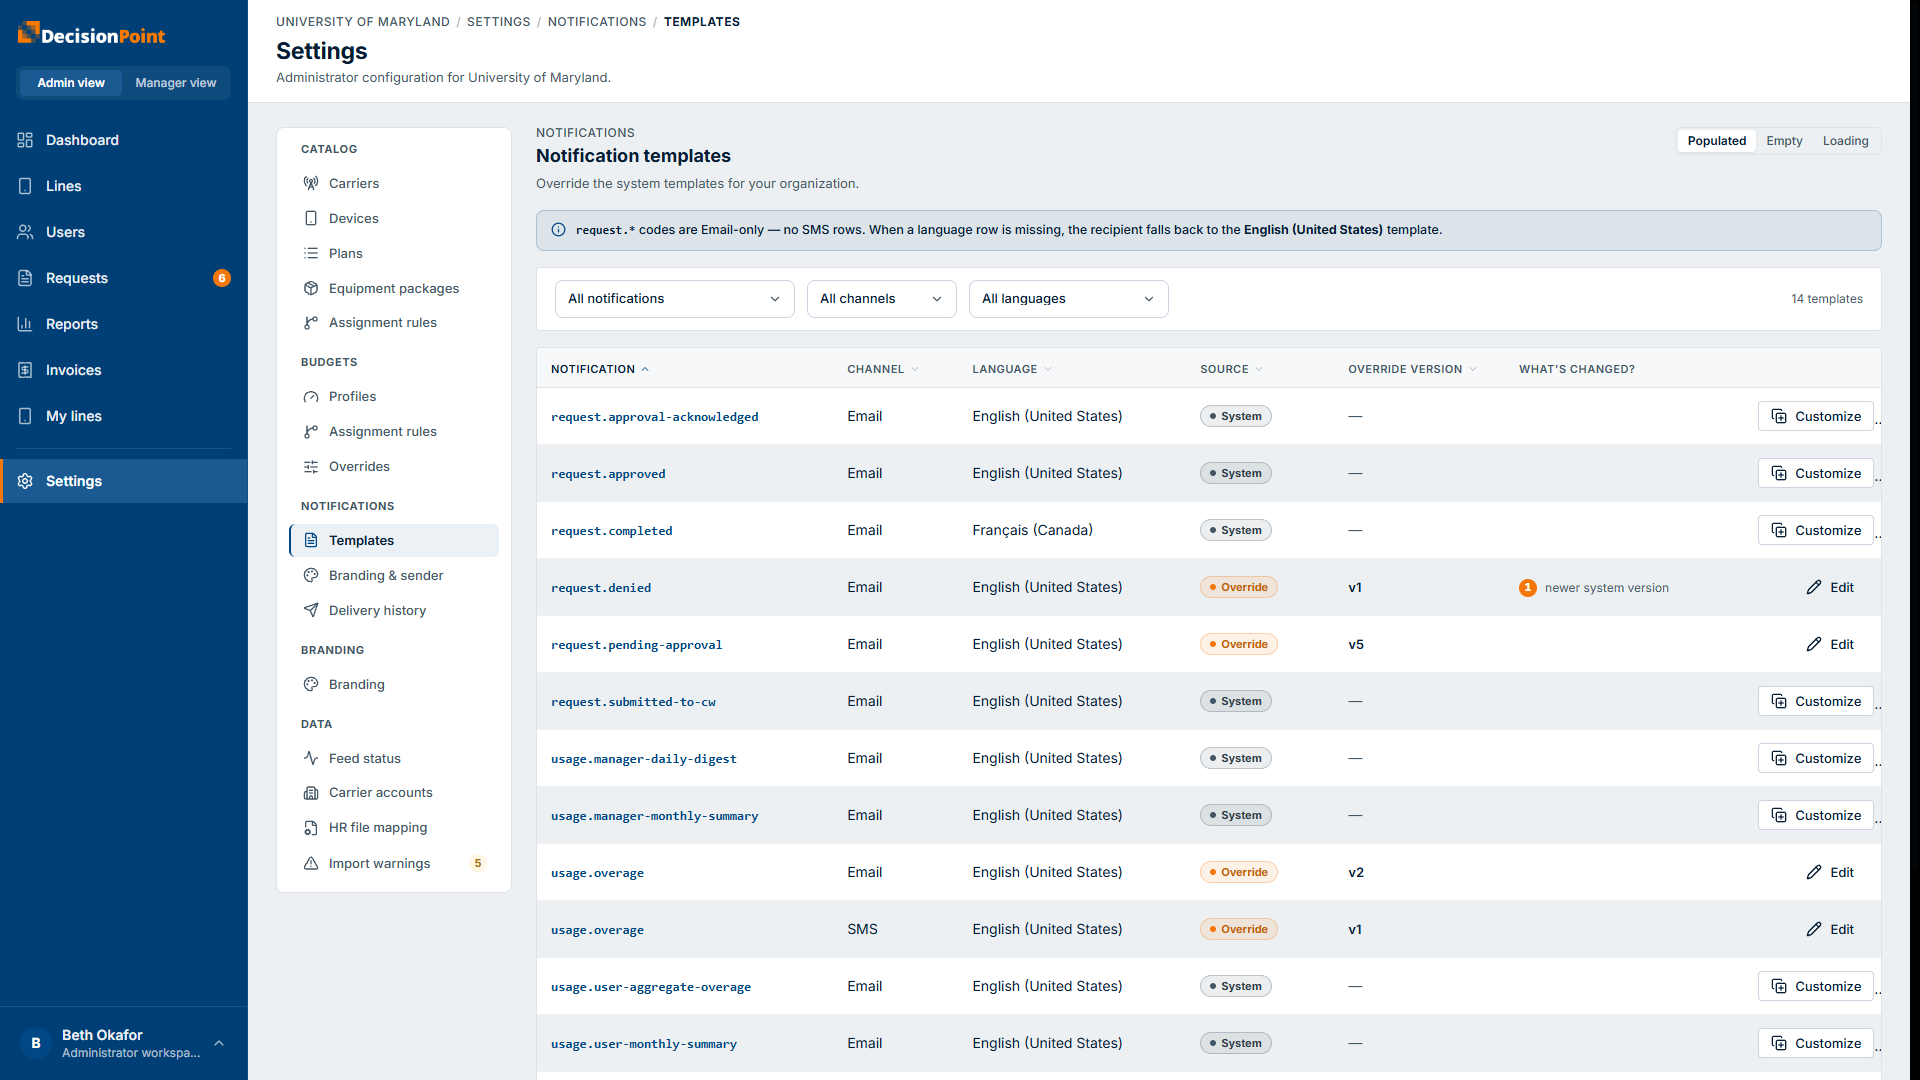Screen dimensions: 1920x1080
Task: Click the Carriers antenna icon
Action: tap(311, 183)
